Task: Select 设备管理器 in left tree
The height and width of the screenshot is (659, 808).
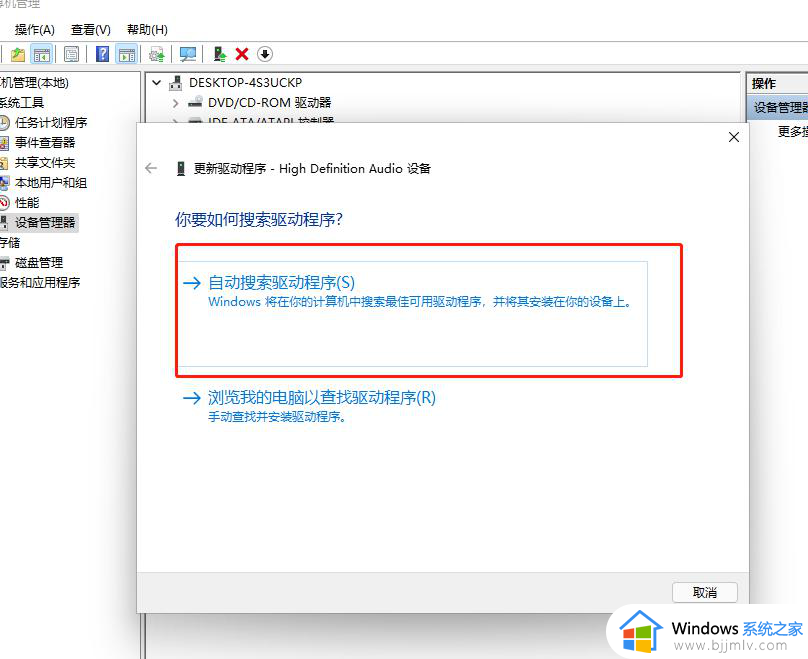Action: [45, 223]
